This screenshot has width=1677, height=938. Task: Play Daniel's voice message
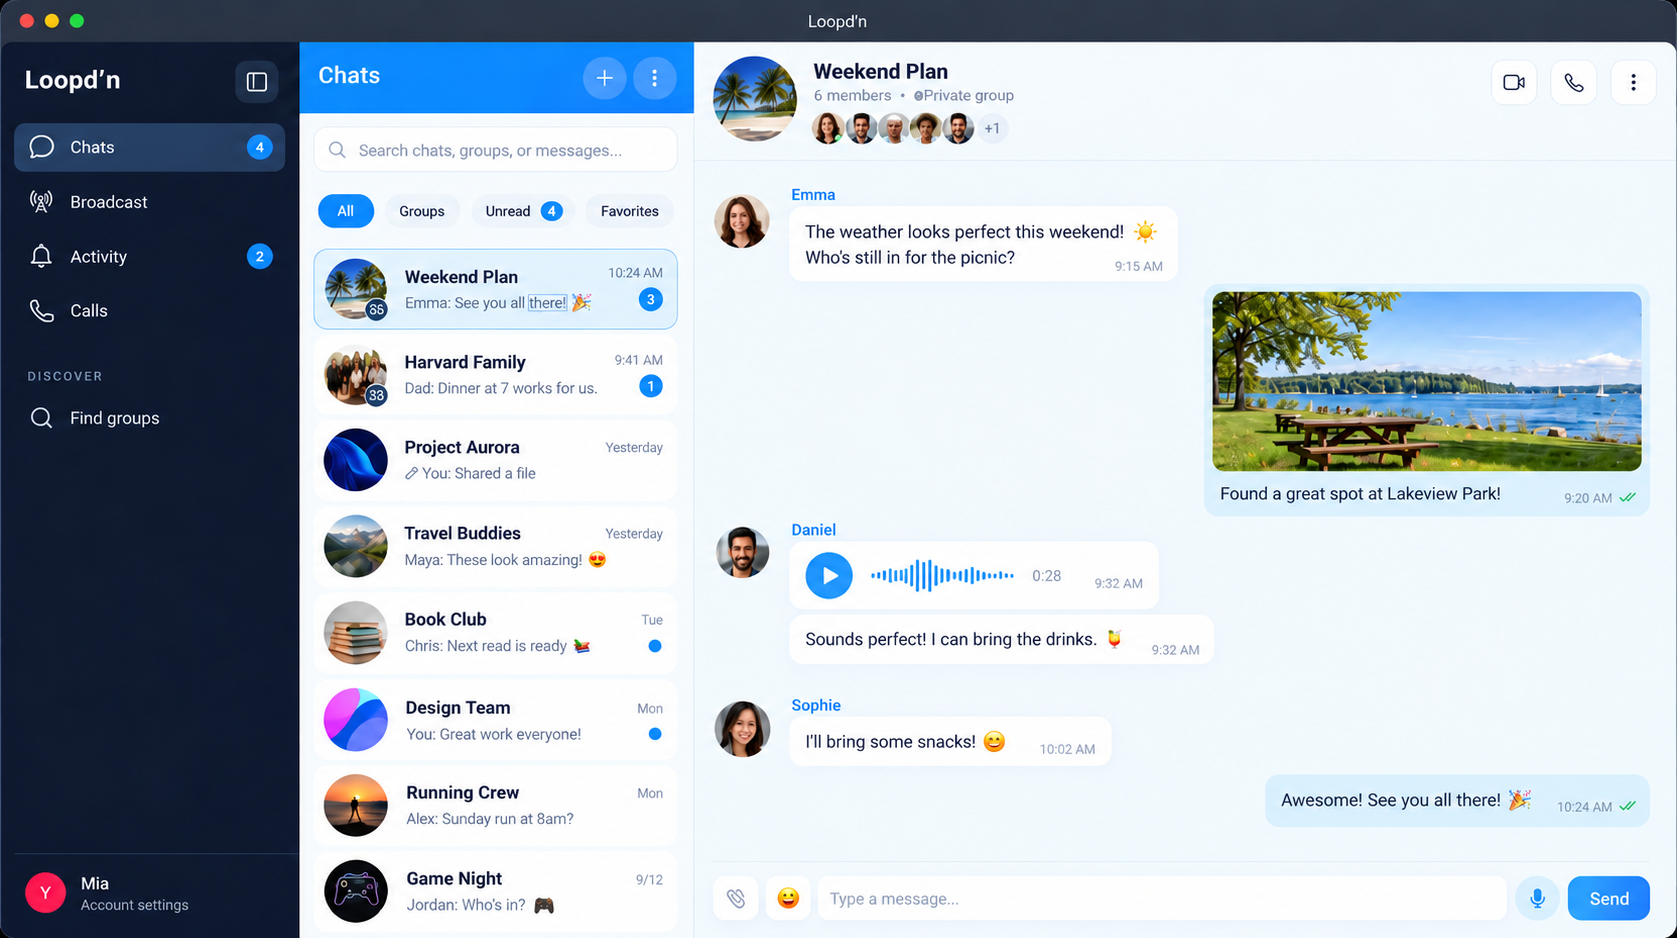pos(829,576)
